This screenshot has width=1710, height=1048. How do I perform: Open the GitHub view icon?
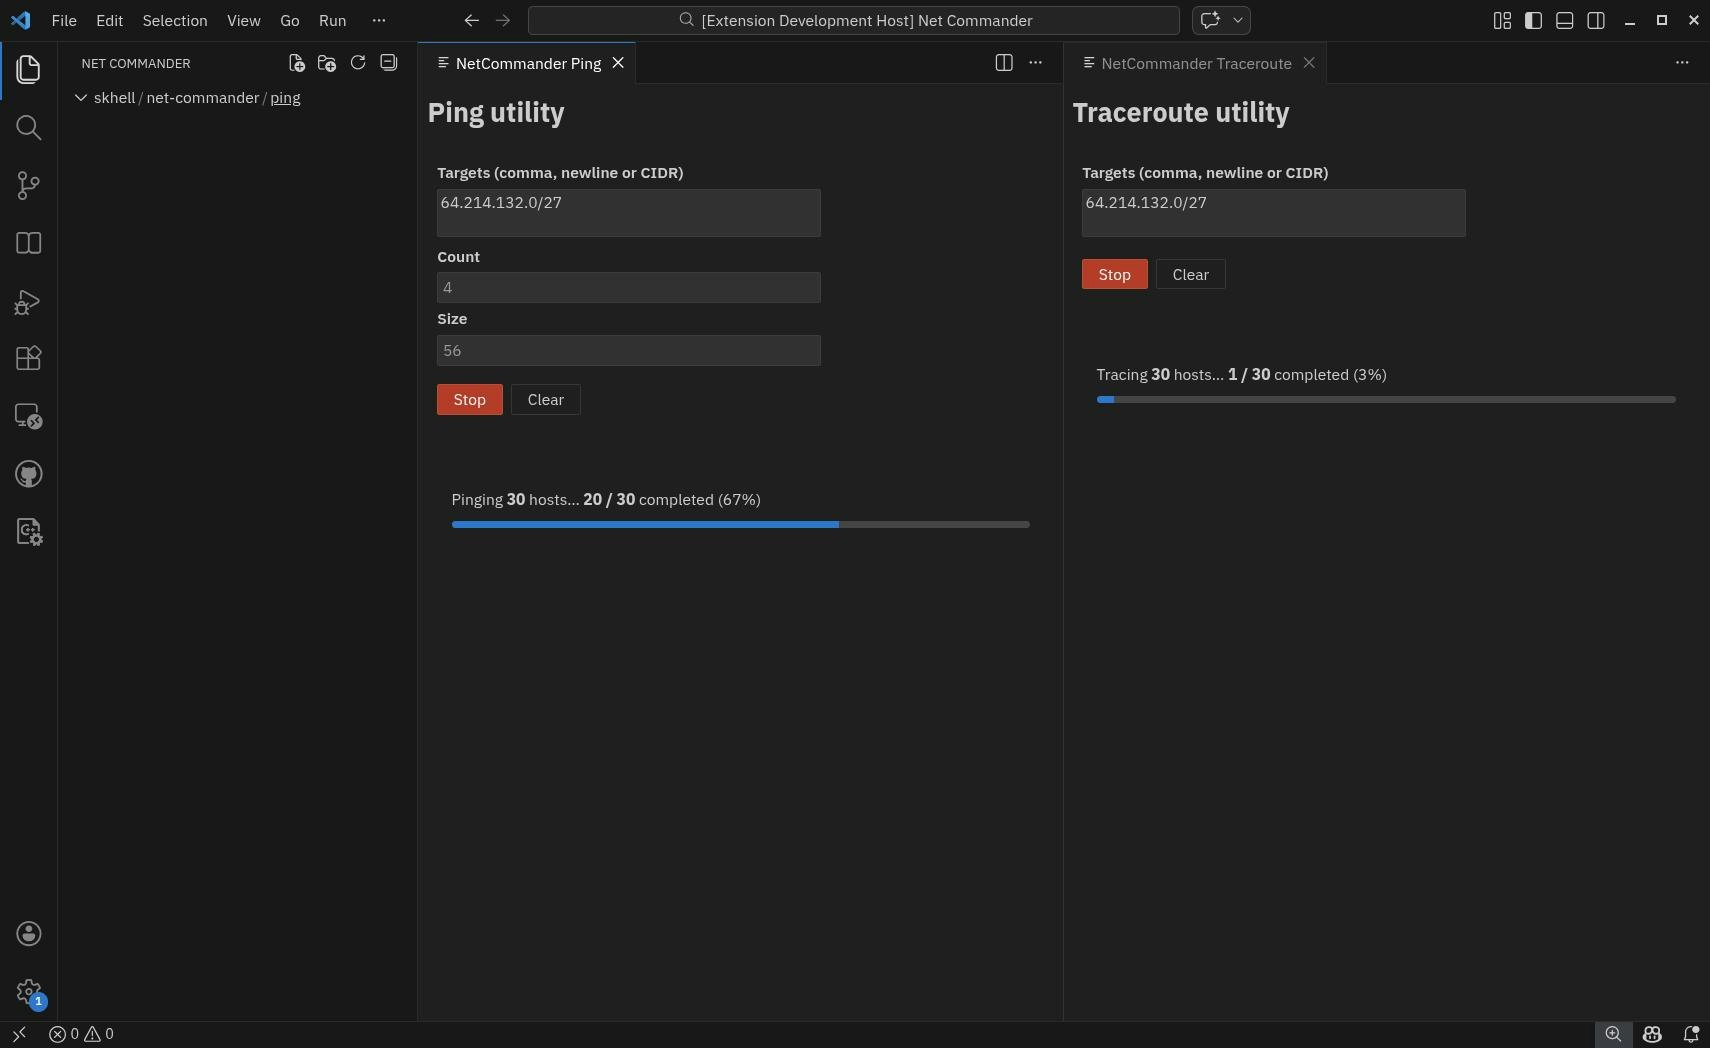click(x=28, y=474)
